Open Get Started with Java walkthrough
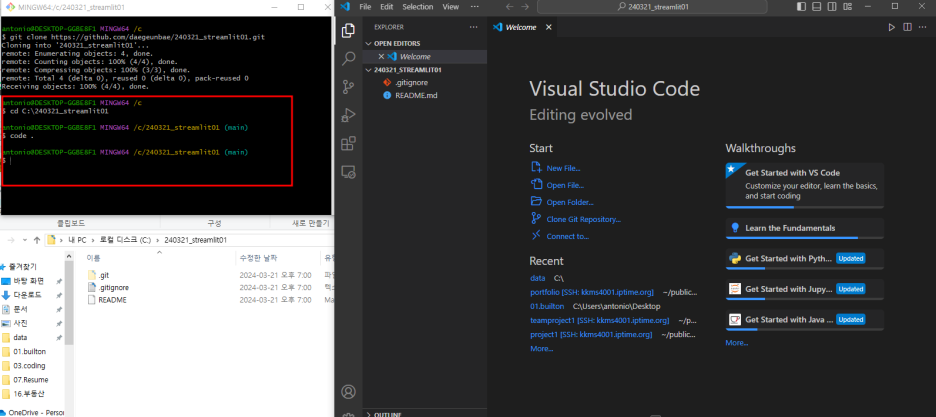The width and height of the screenshot is (936, 417). coord(805,320)
